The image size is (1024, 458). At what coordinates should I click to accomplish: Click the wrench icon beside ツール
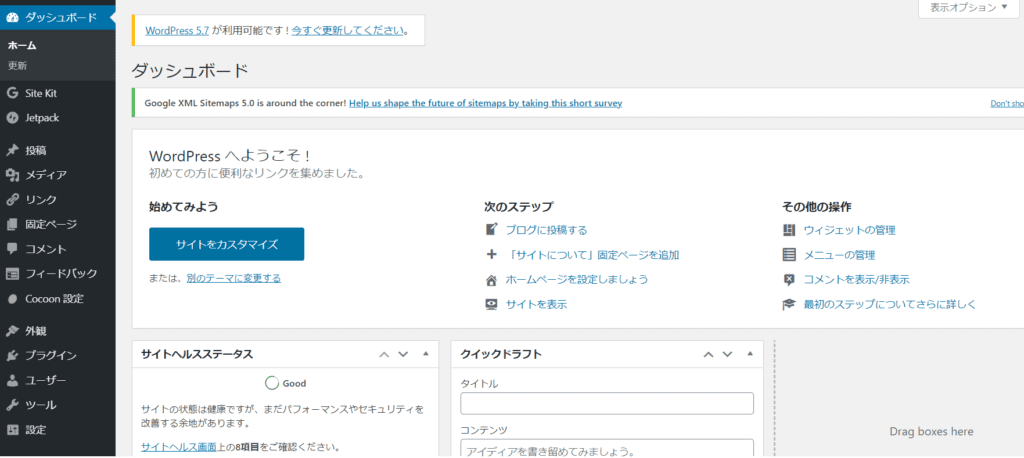tap(12, 405)
